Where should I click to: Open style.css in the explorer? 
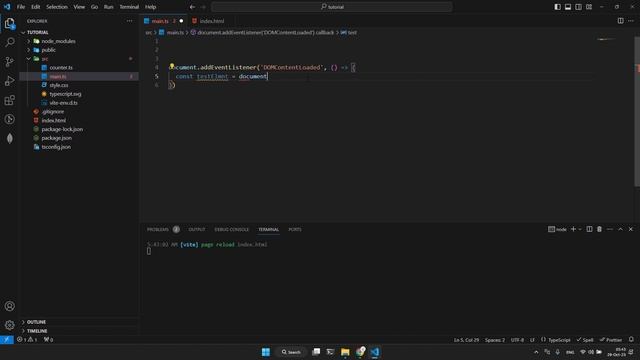coord(59,85)
